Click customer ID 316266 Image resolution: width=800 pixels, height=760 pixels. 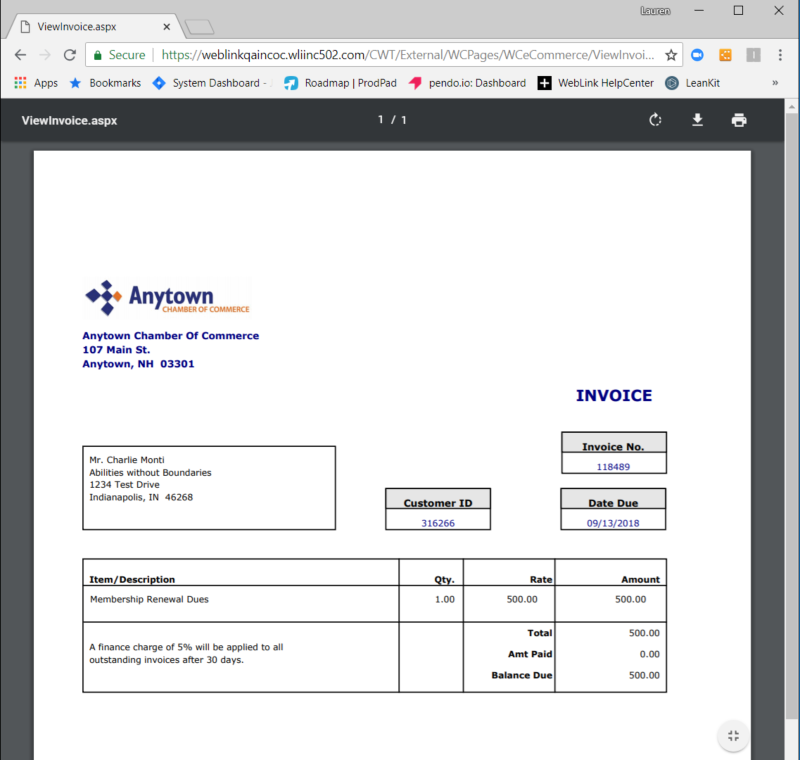(x=438, y=523)
